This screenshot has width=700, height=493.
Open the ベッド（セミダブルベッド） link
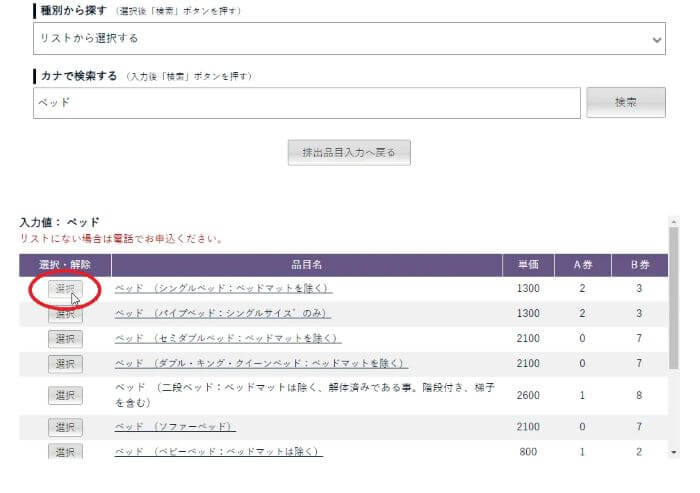click(x=228, y=338)
